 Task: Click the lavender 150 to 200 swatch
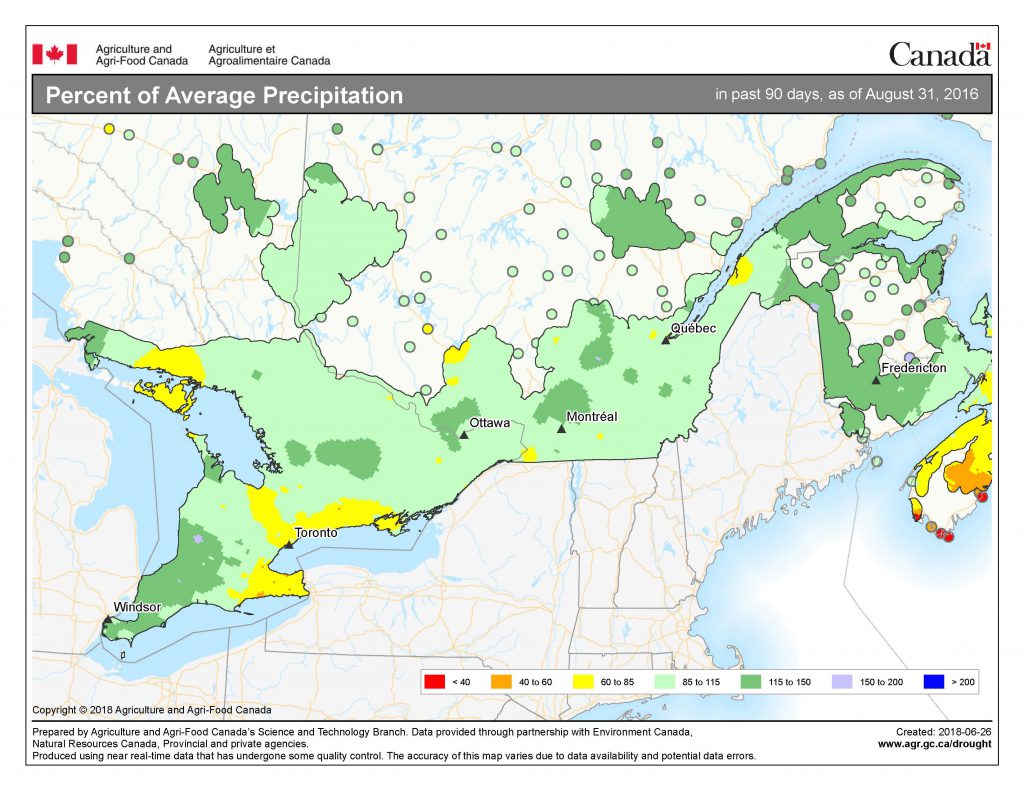click(x=842, y=681)
